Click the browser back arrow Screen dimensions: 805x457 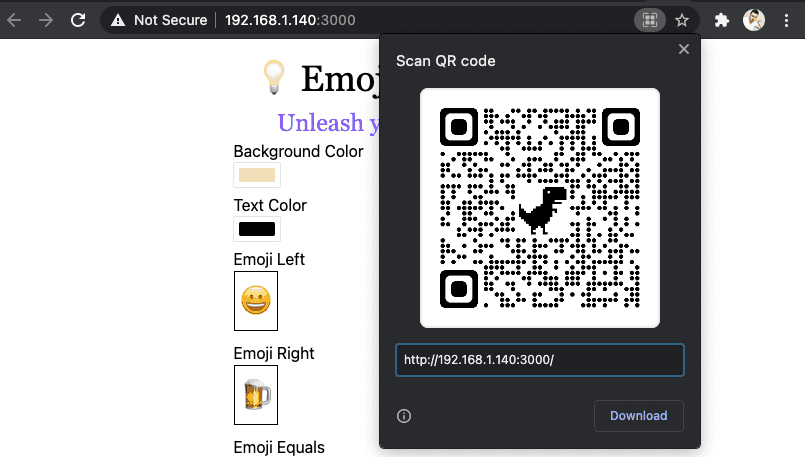point(14,20)
